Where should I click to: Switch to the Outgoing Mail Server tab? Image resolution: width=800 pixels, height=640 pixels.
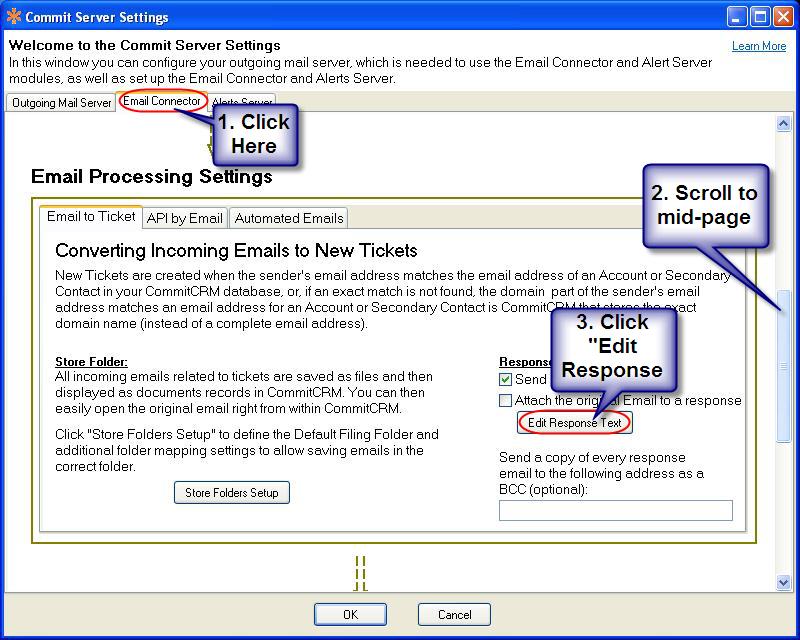[61, 103]
